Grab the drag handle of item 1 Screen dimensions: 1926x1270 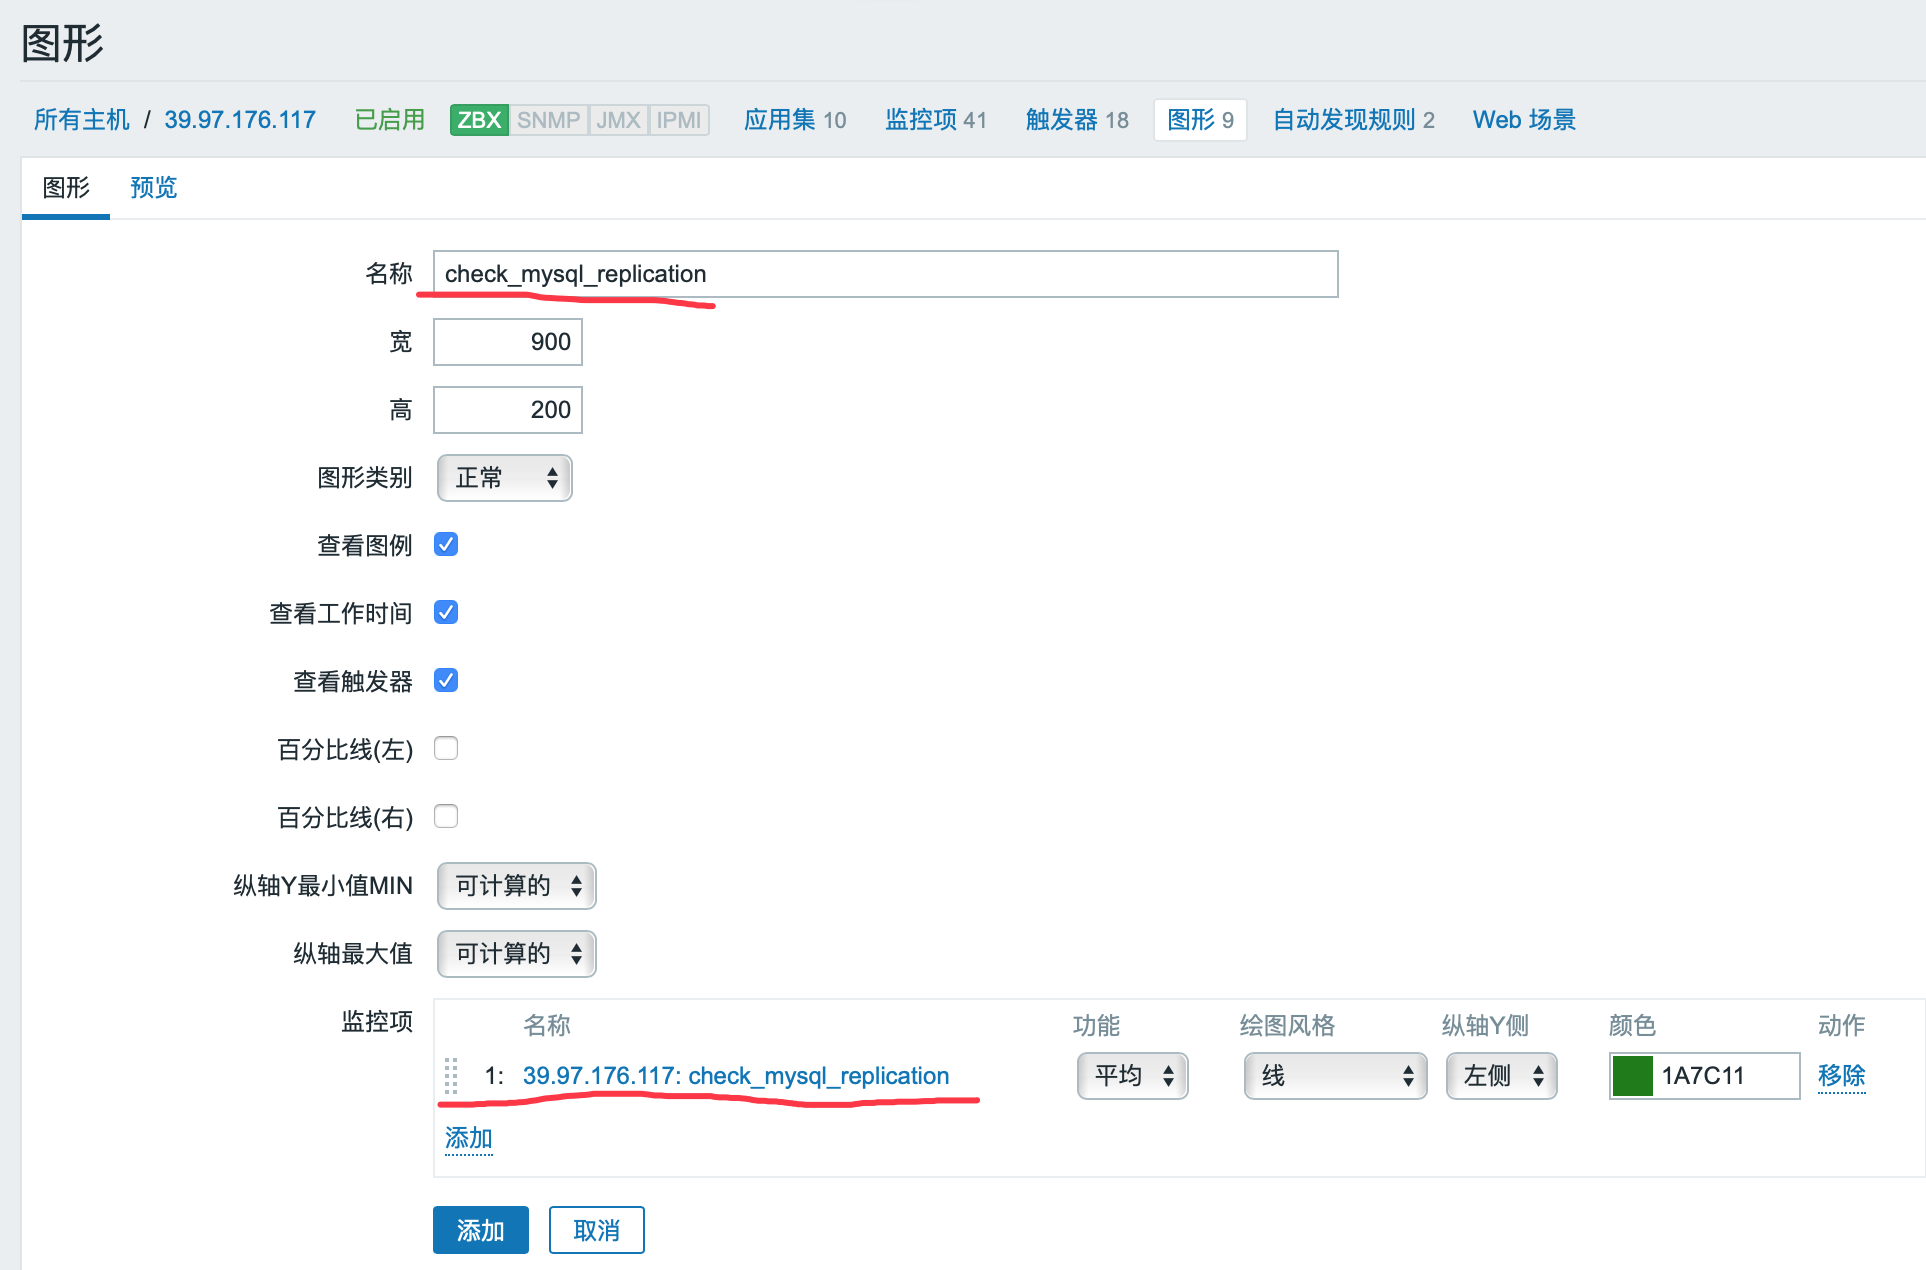pyautogui.click(x=451, y=1076)
